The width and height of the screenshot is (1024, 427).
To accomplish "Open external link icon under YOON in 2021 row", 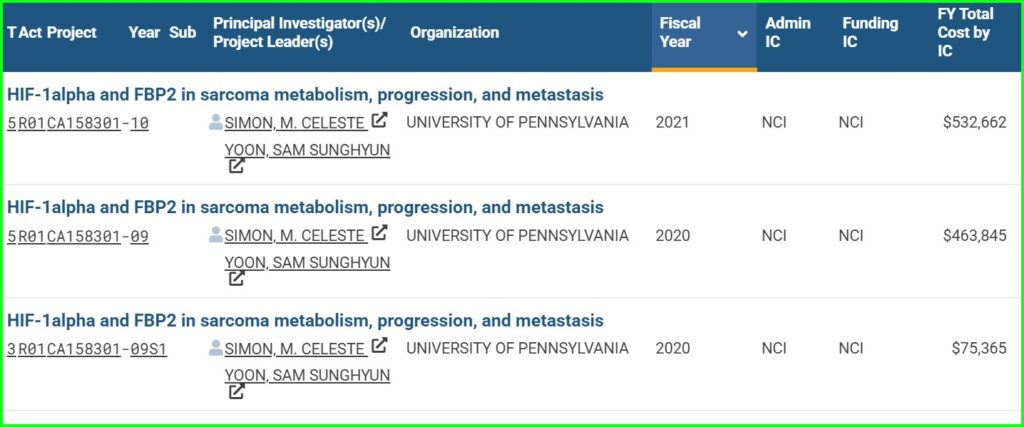I will pyautogui.click(x=236, y=166).
